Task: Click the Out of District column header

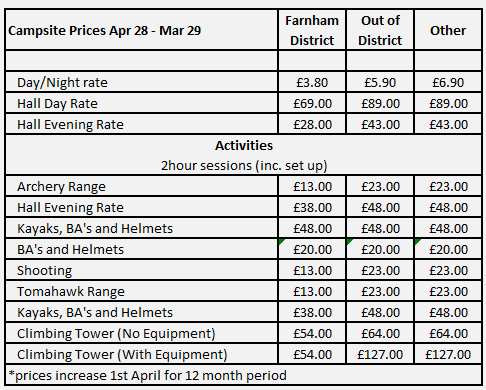Action: pos(380,30)
